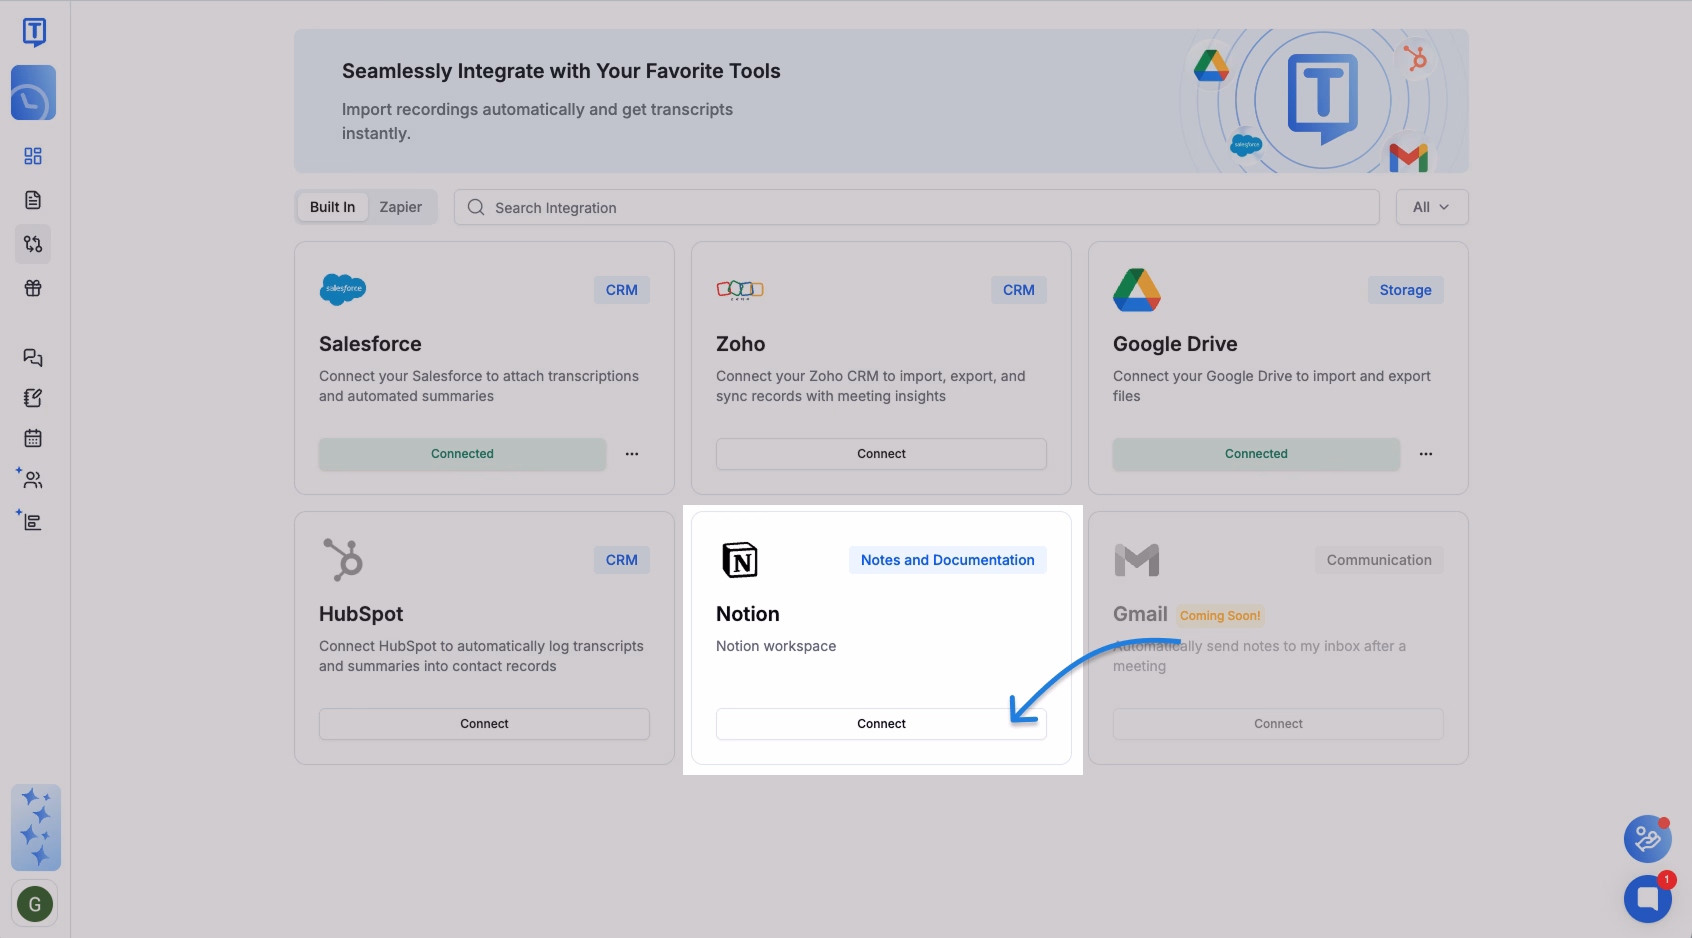Open the transcripts document icon
Image resolution: width=1692 pixels, height=938 pixels.
click(x=33, y=200)
